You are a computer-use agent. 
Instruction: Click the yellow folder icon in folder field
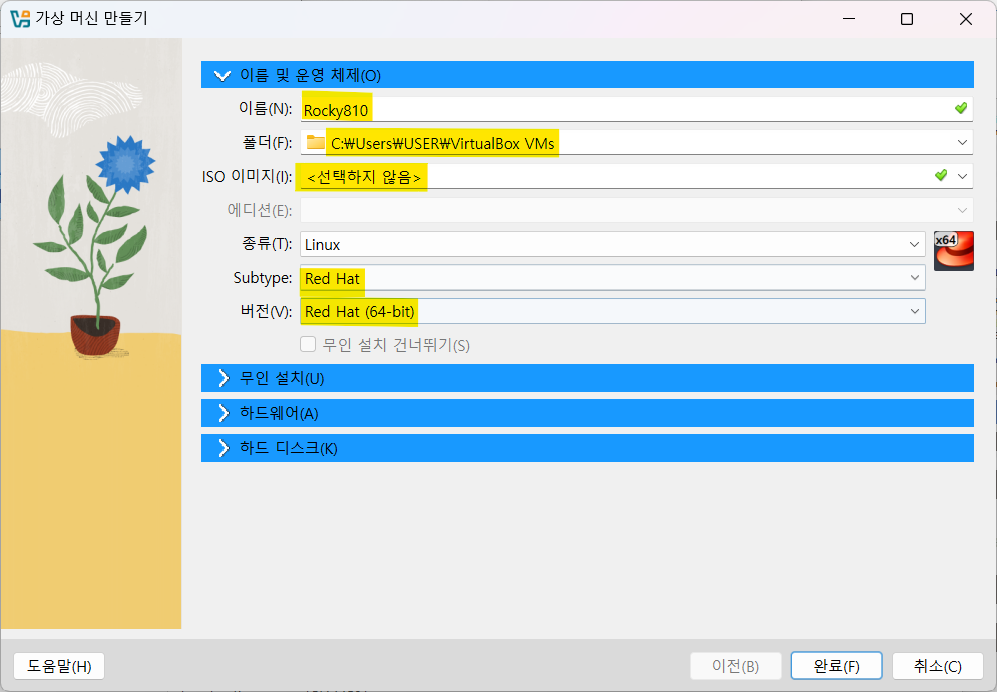pyautogui.click(x=315, y=142)
